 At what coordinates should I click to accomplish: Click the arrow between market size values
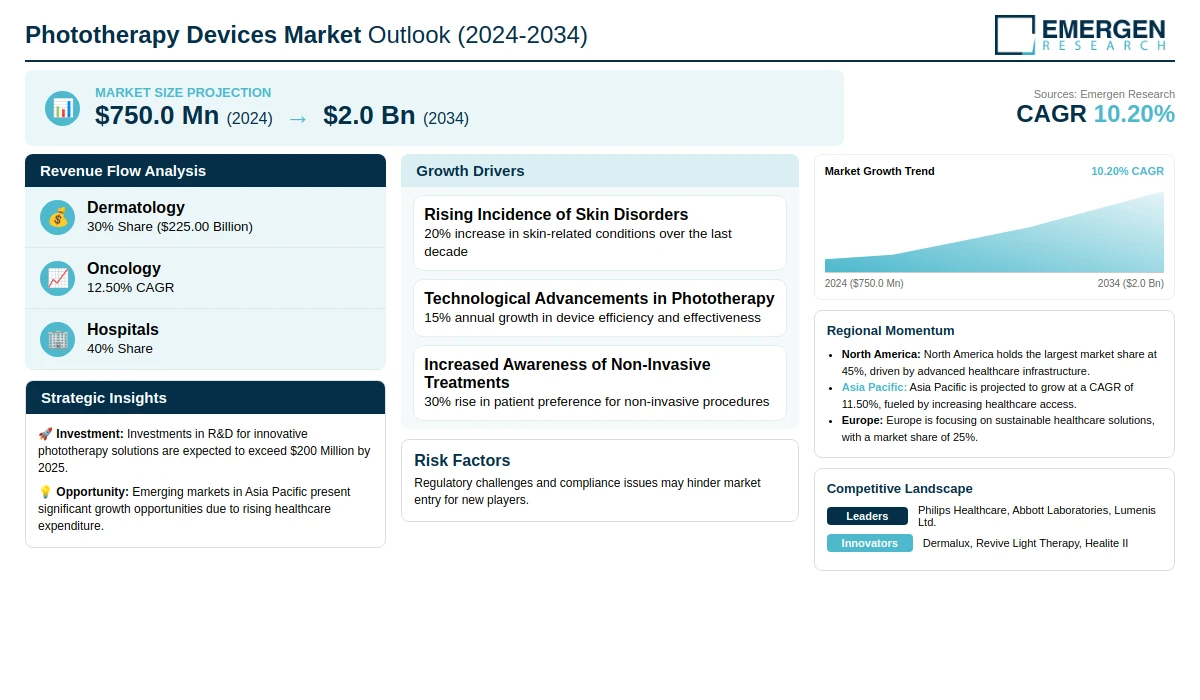pos(297,118)
